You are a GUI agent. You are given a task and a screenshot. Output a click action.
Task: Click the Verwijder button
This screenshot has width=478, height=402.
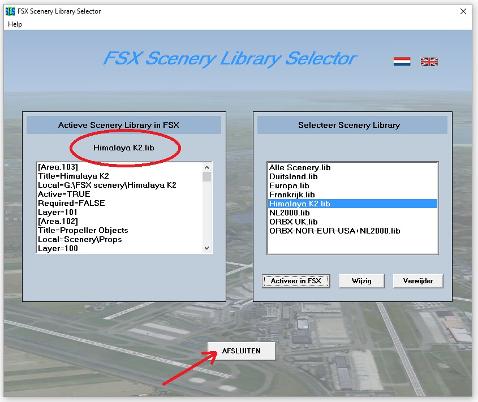point(418,281)
